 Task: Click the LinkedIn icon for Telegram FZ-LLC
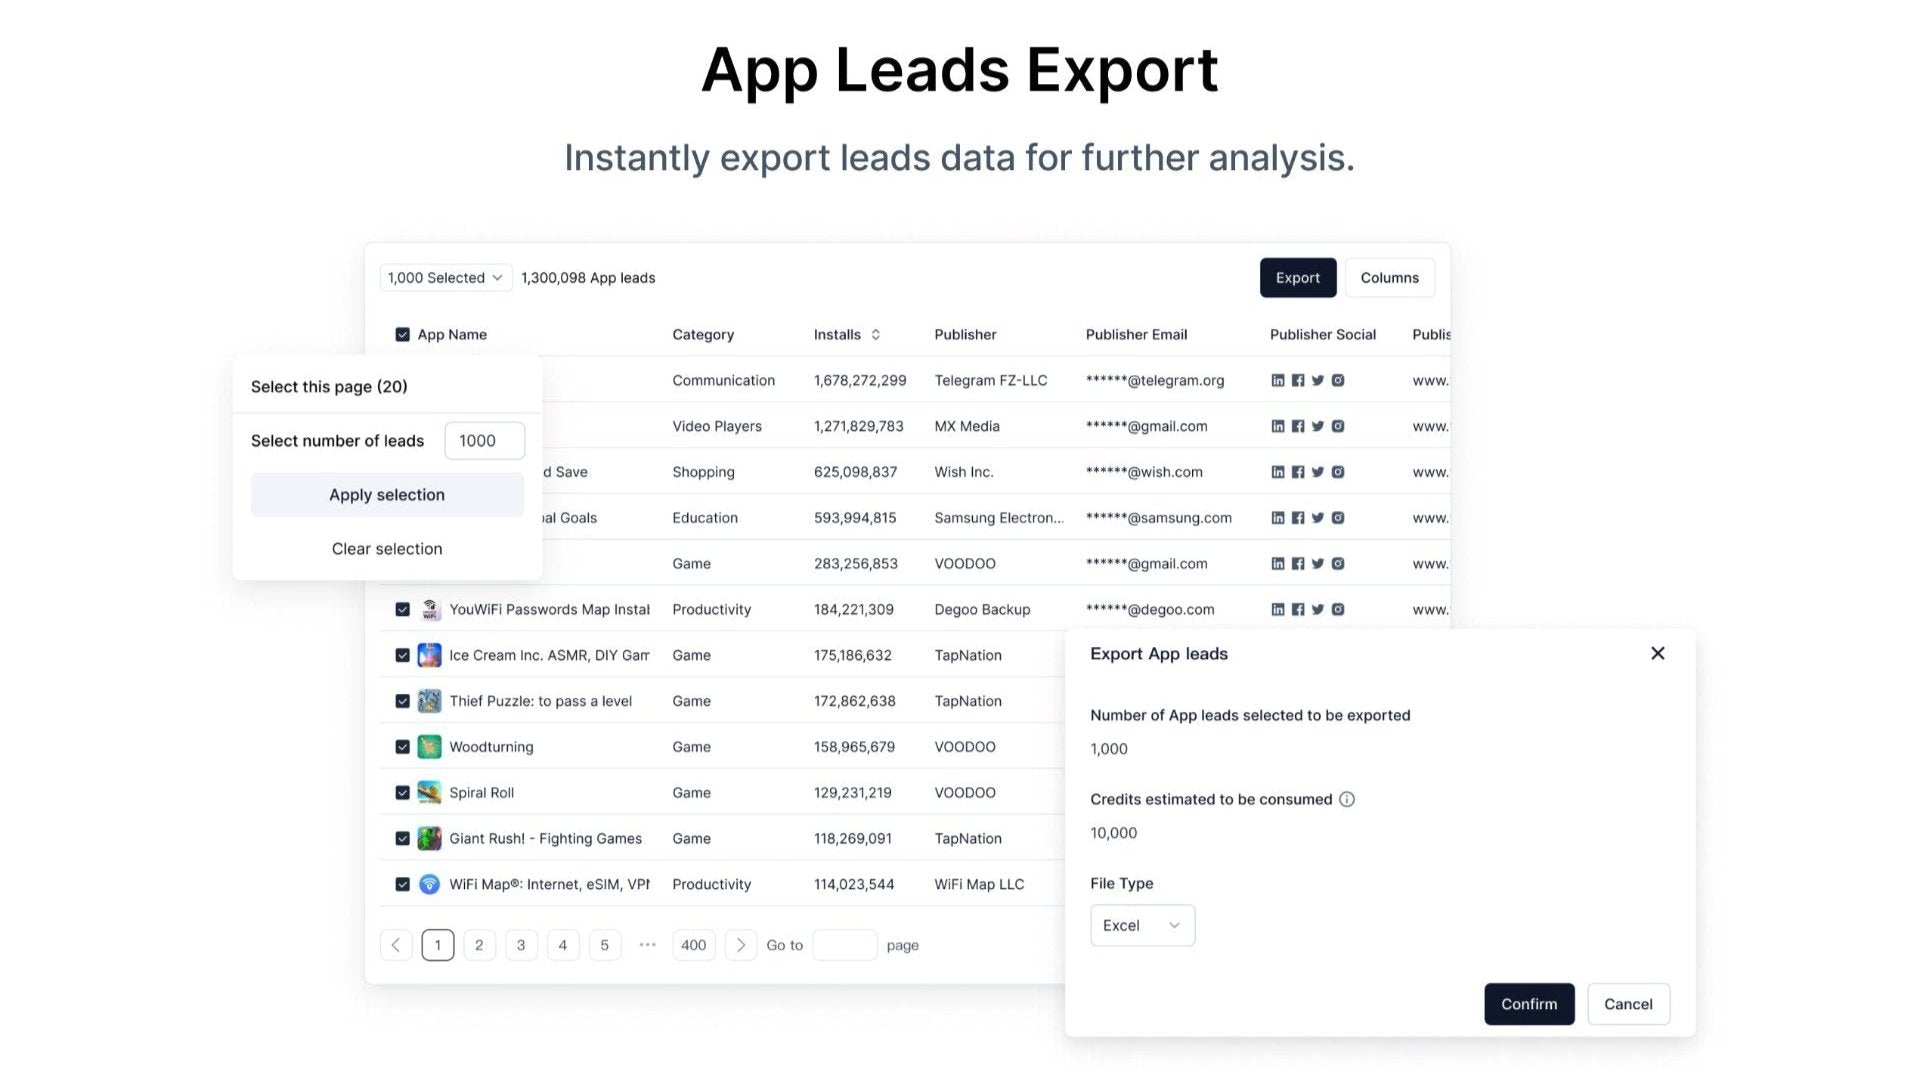pyautogui.click(x=1276, y=380)
